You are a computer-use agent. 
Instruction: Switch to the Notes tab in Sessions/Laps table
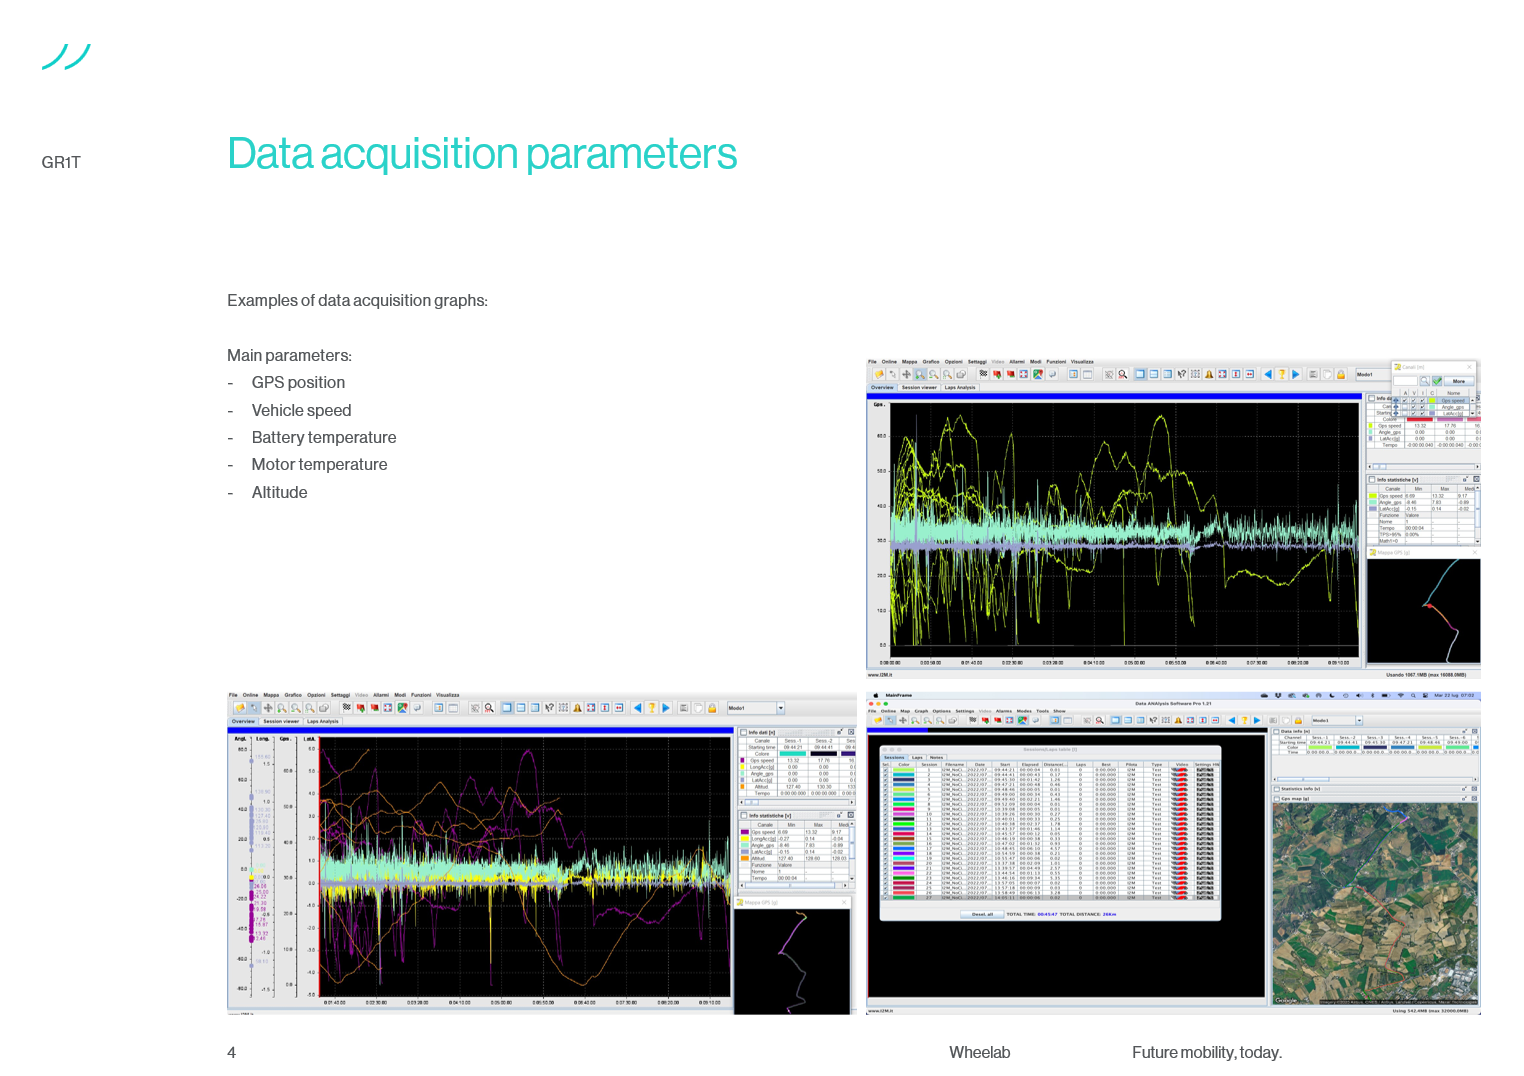tap(936, 757)
